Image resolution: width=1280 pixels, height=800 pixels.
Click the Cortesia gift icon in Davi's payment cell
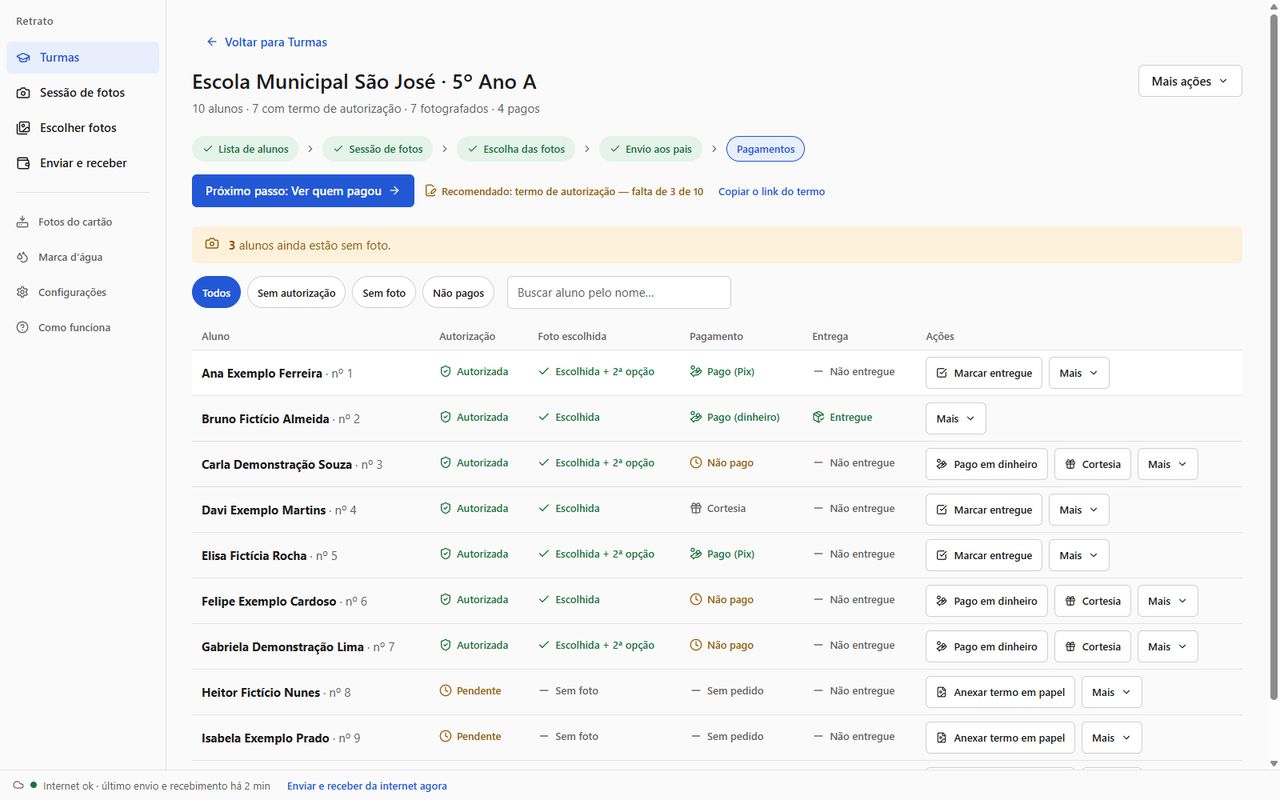pyautogui.click(x=696, y=508)
